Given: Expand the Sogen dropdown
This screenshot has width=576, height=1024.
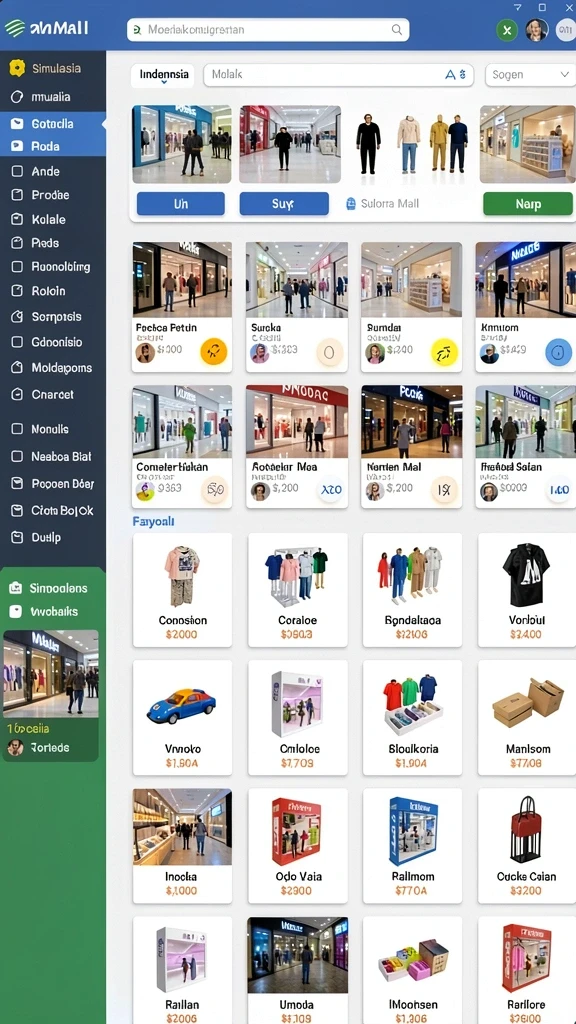Looking at the screenshot, I should tap(530, 74).
